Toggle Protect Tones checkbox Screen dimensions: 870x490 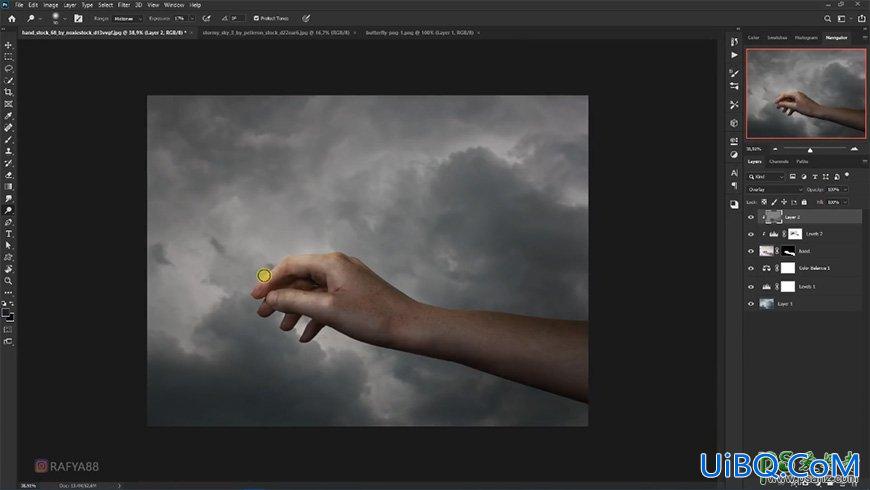click(x=256, y=18)
